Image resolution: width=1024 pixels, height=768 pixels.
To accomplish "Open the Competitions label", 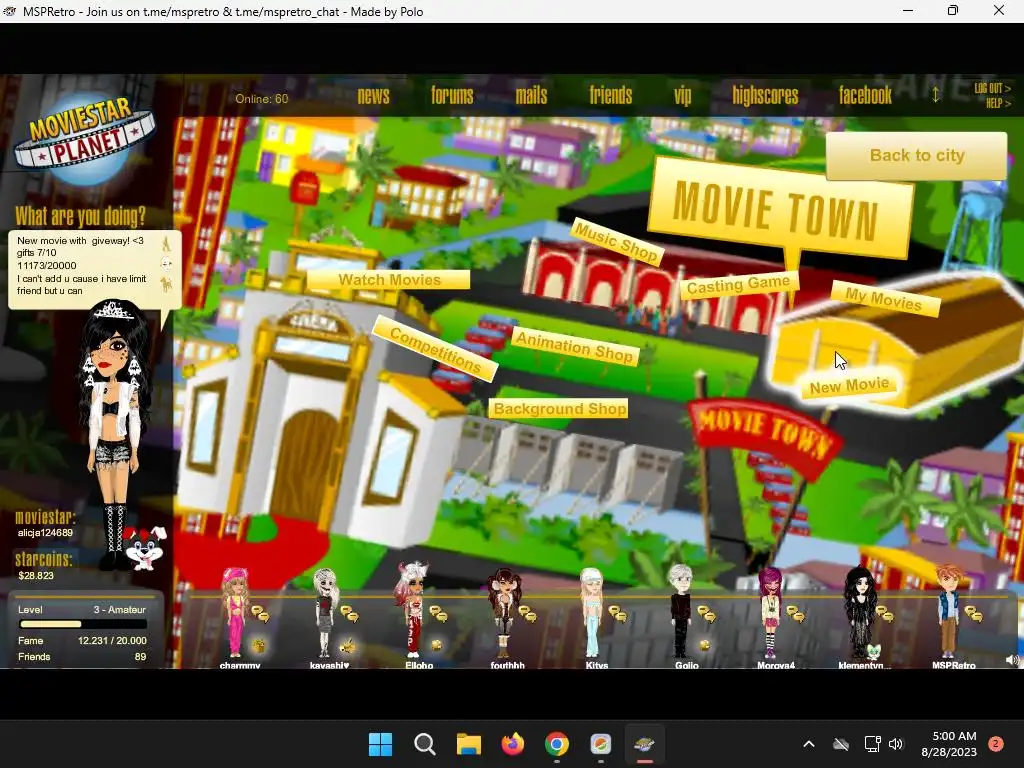I will (x=436, y=349).
